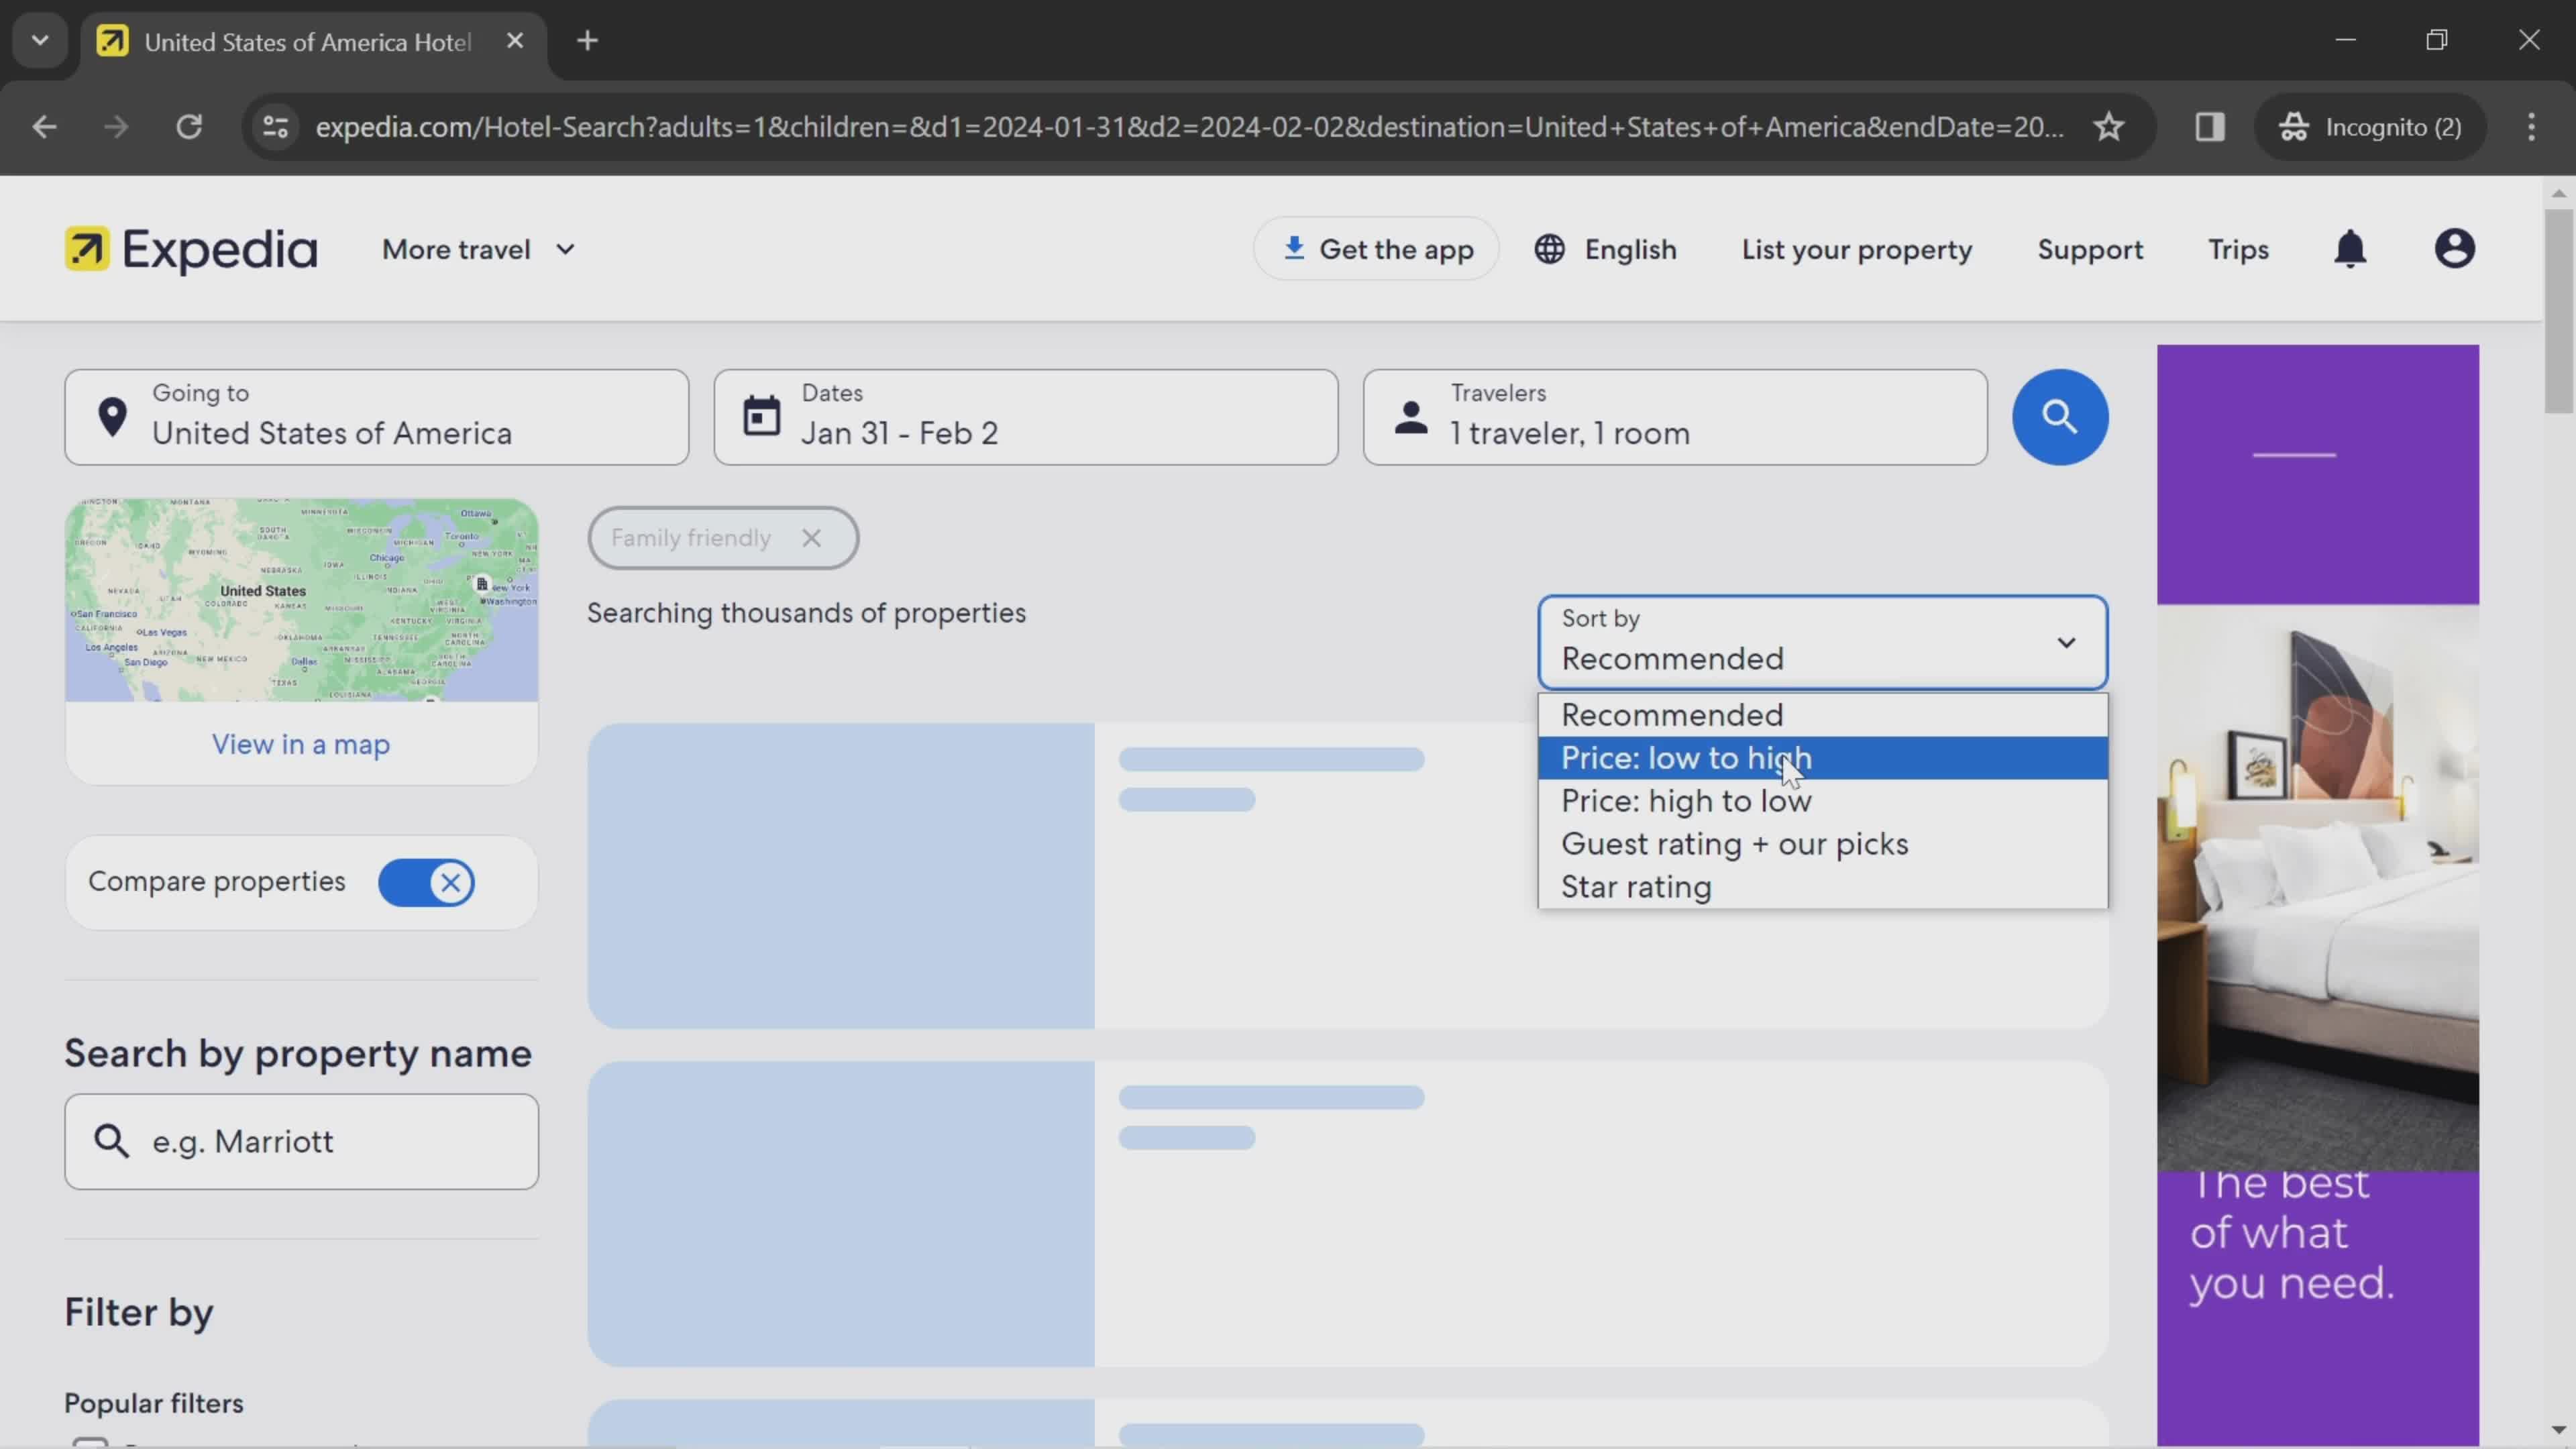Edit the Going to destination field
The width and height of the screenshot is (2576, 1449).
(376, 417)
